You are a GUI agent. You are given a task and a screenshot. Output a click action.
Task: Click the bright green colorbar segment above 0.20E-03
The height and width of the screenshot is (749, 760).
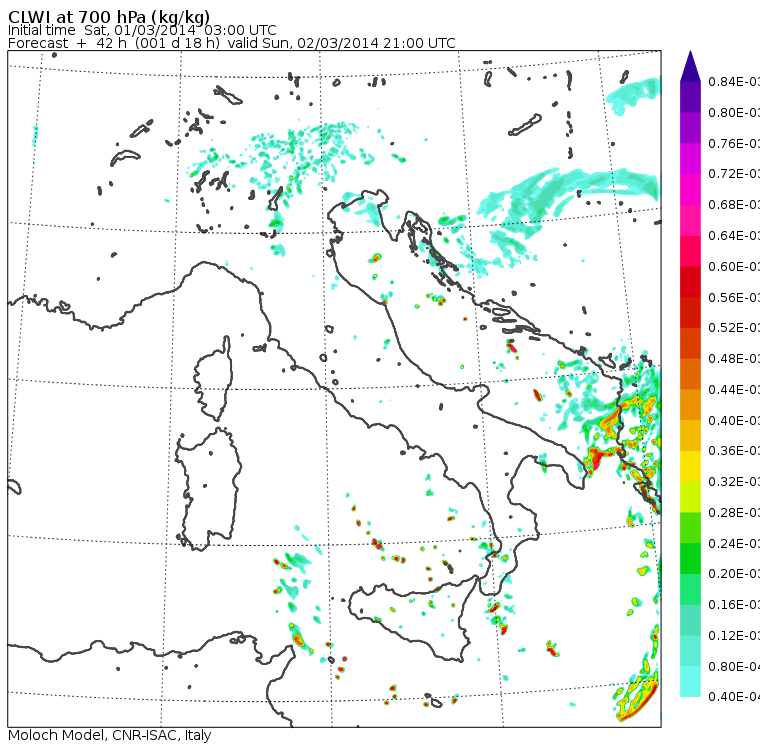tap(690, 558)
